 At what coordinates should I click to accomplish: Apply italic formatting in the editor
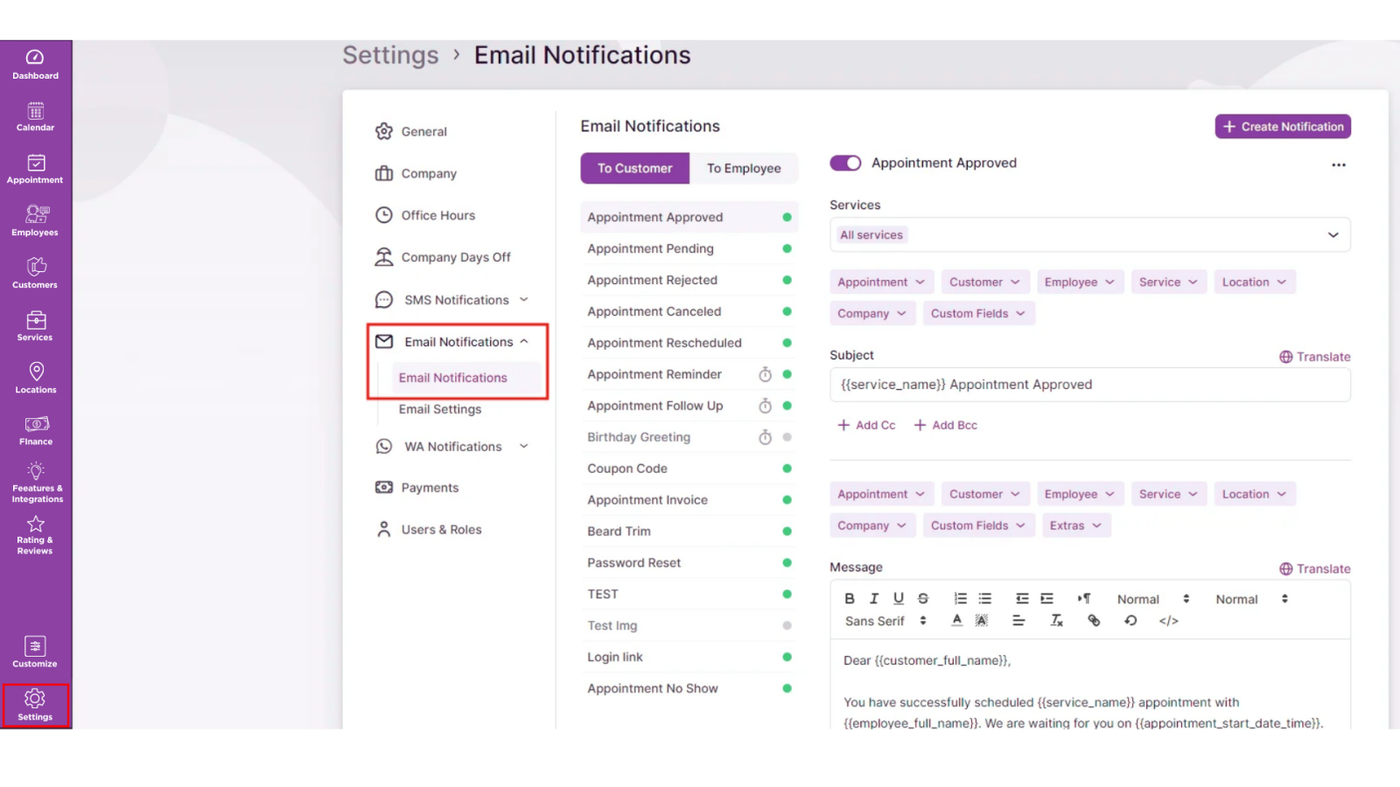(874, 599)
